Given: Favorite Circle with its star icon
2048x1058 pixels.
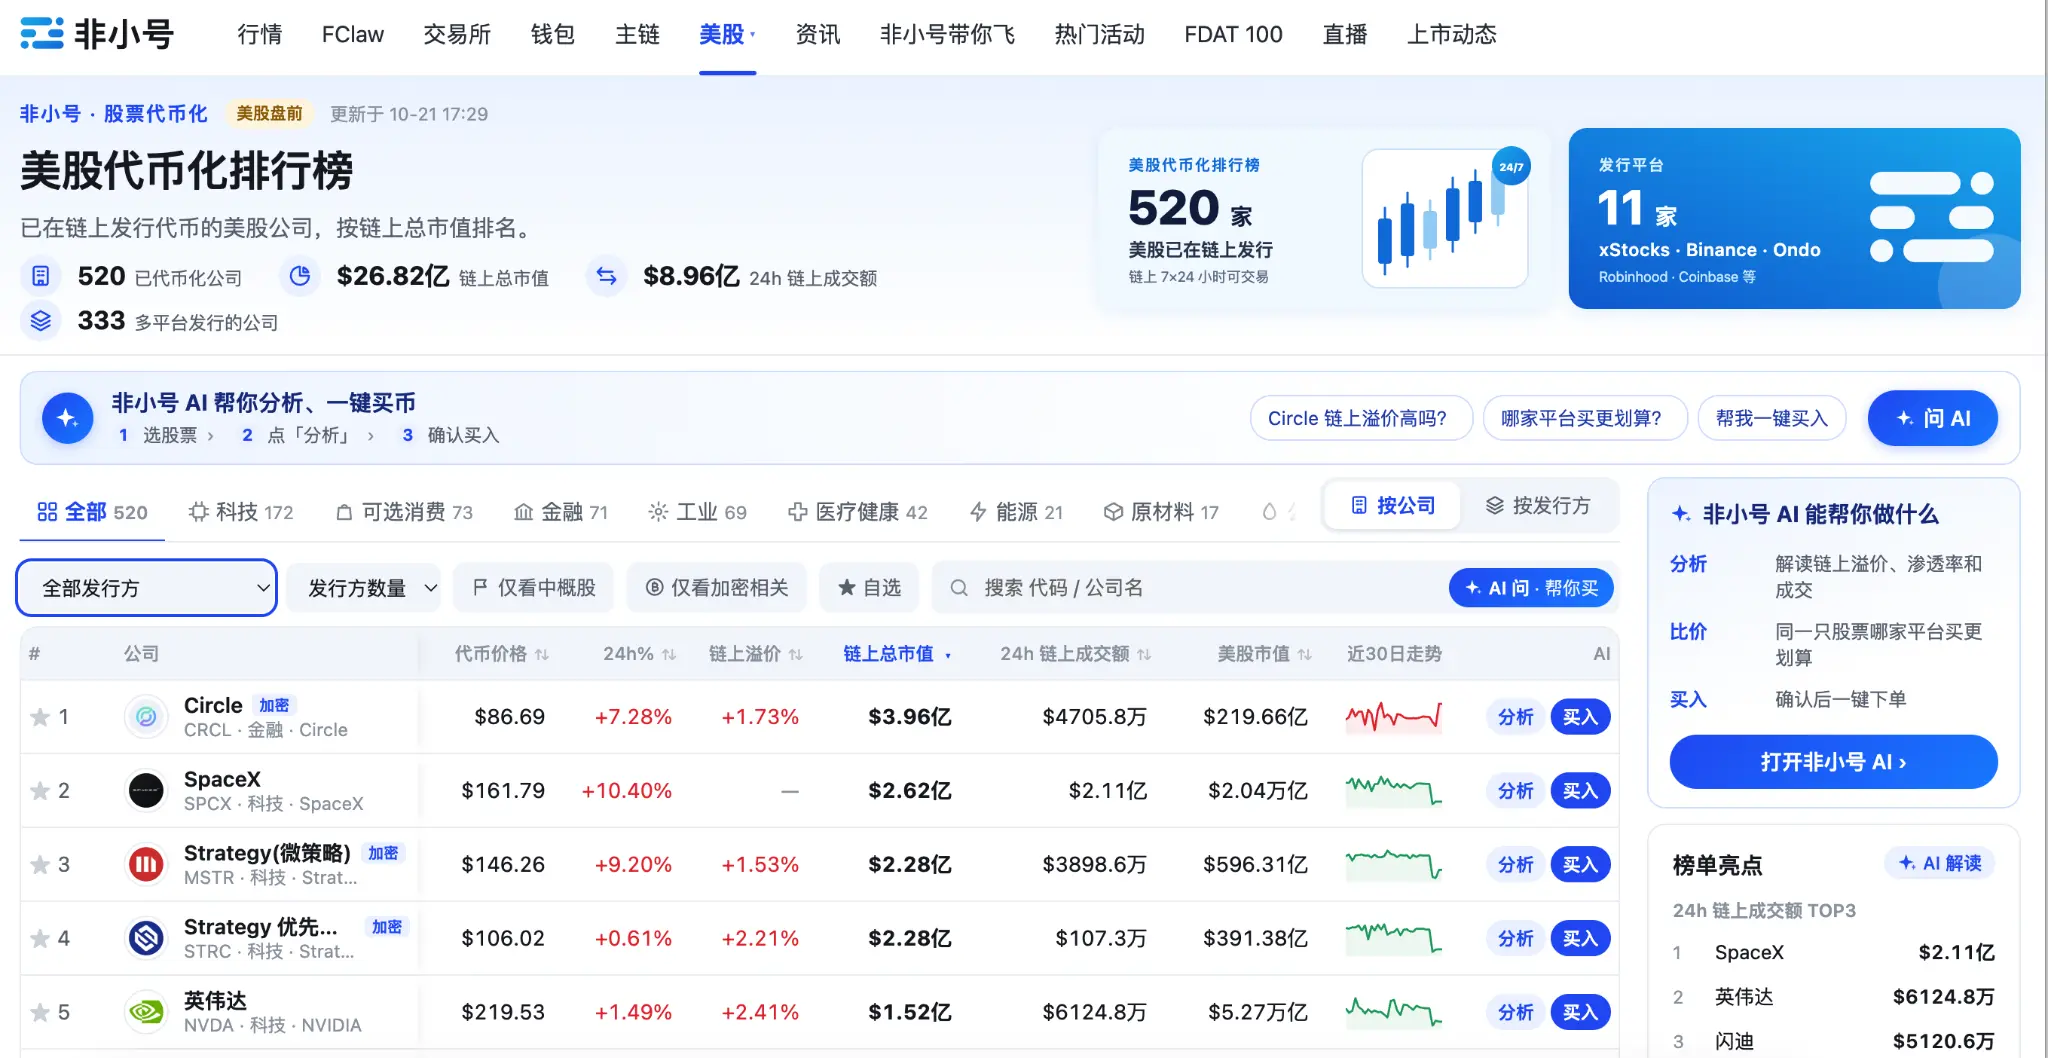Looking at the screenshot, I should tap(40, 717).
